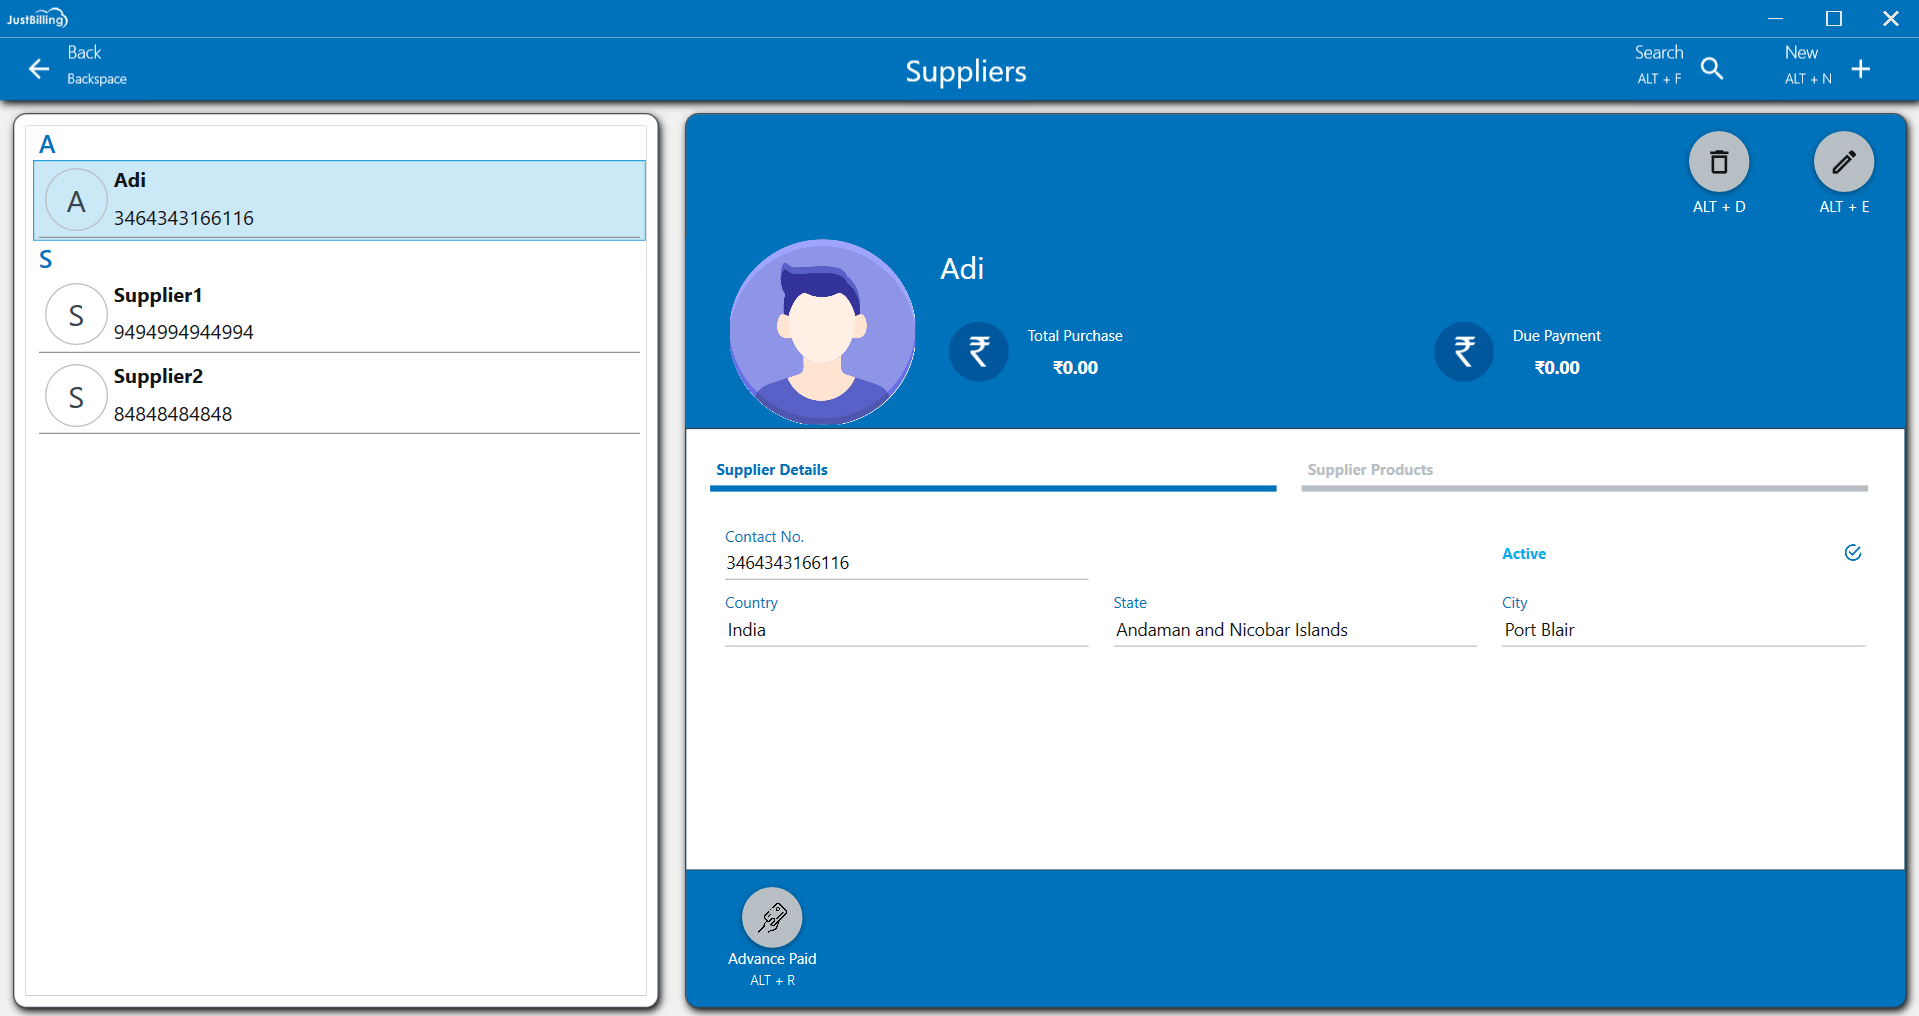
Task: Open Advance Paid payment icon
Action: (771, 917)
